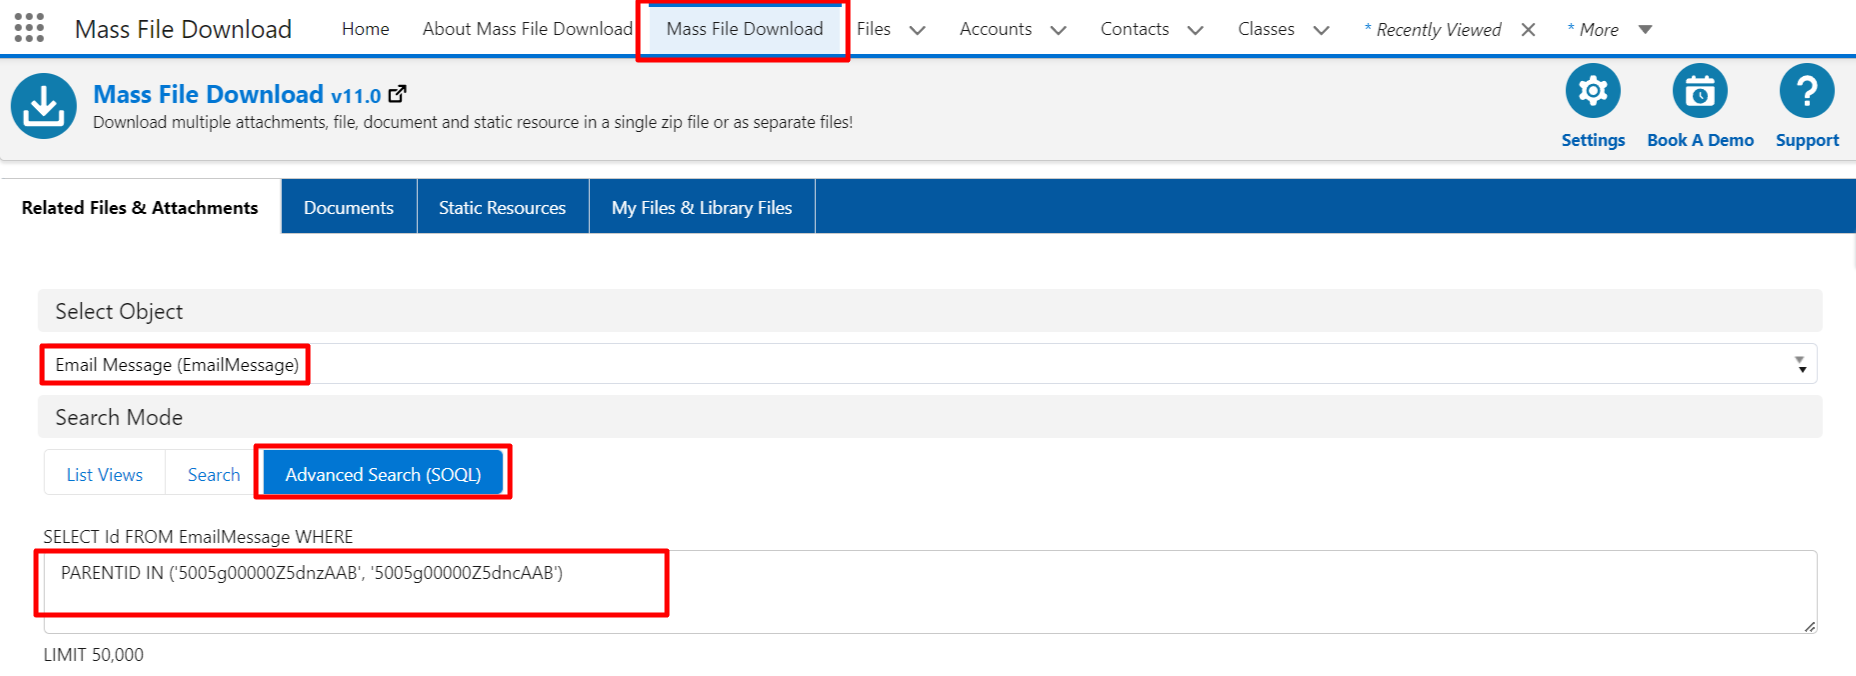Open the App Launcher grid icon
Image resolution: width=1856 pixels, height=676 pixels.
pos(29,28)
